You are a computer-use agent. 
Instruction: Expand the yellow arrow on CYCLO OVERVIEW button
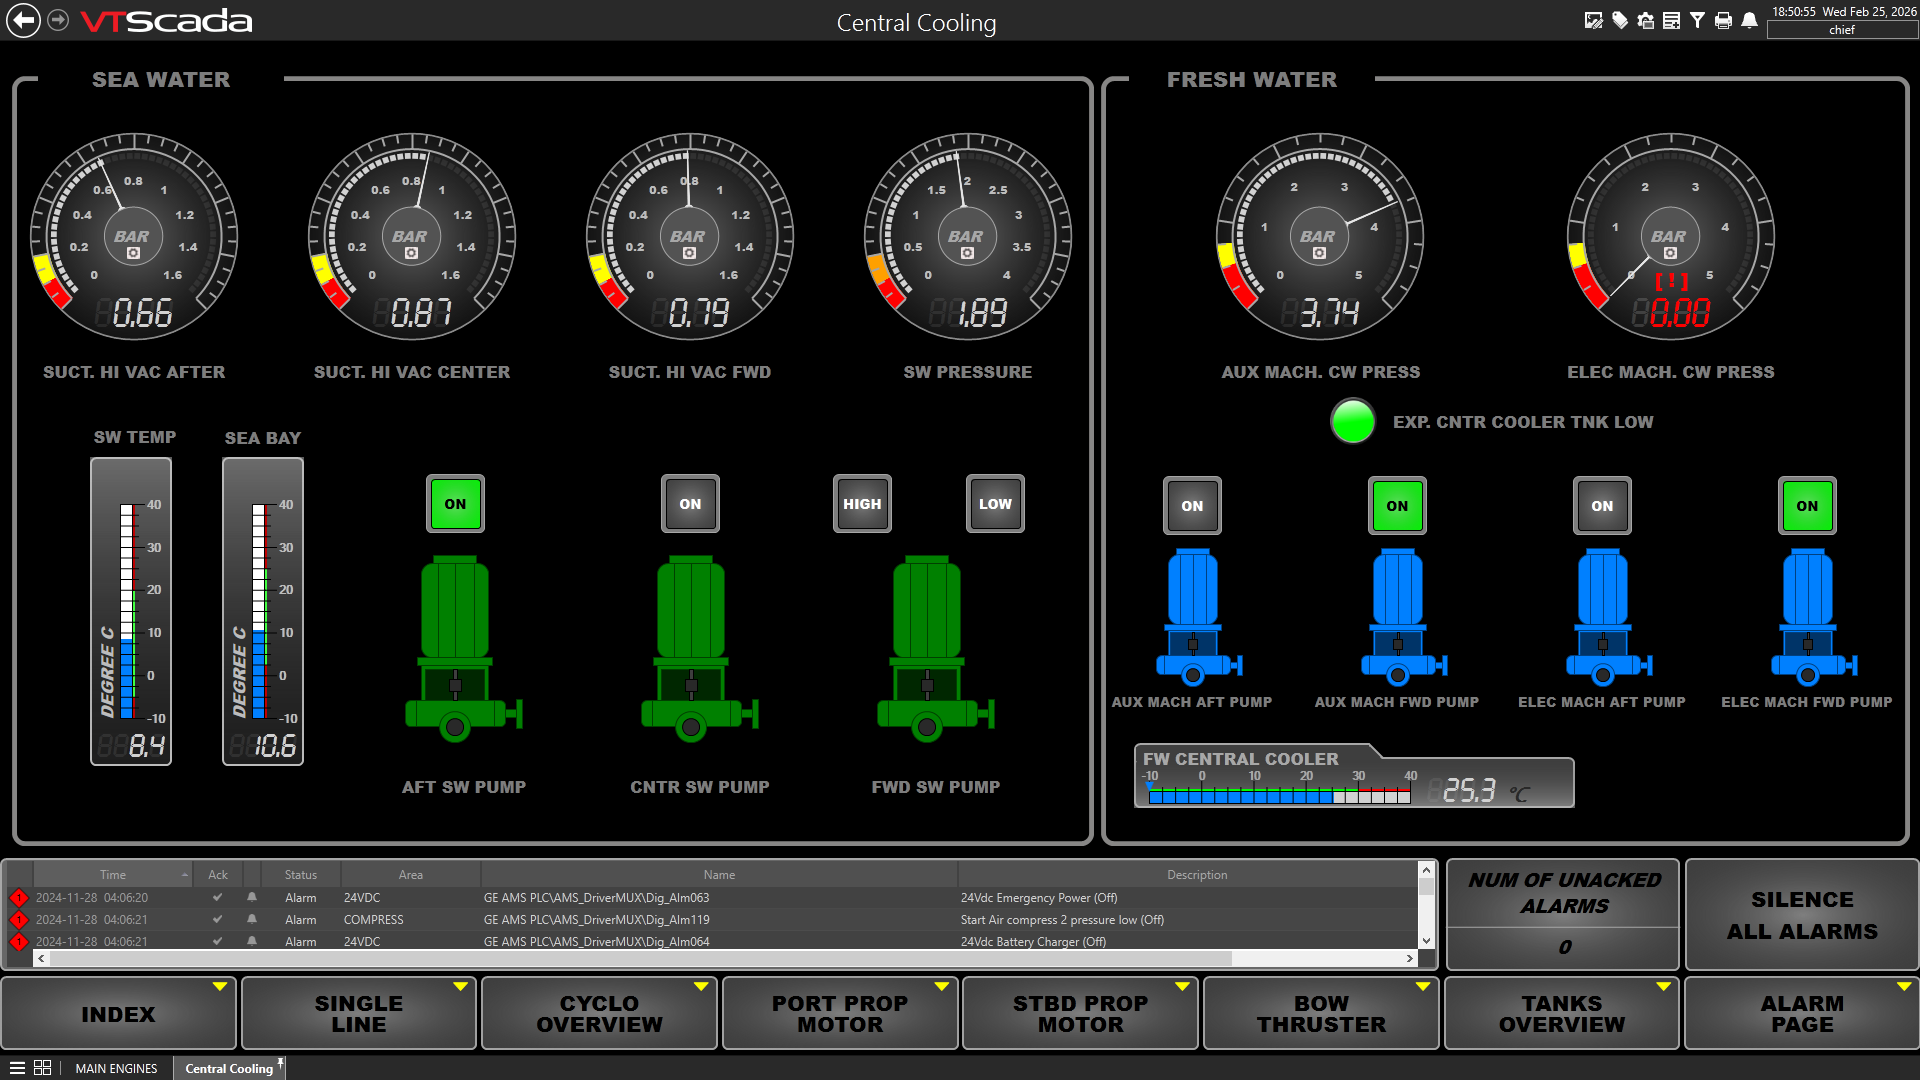tap(701, 987)
